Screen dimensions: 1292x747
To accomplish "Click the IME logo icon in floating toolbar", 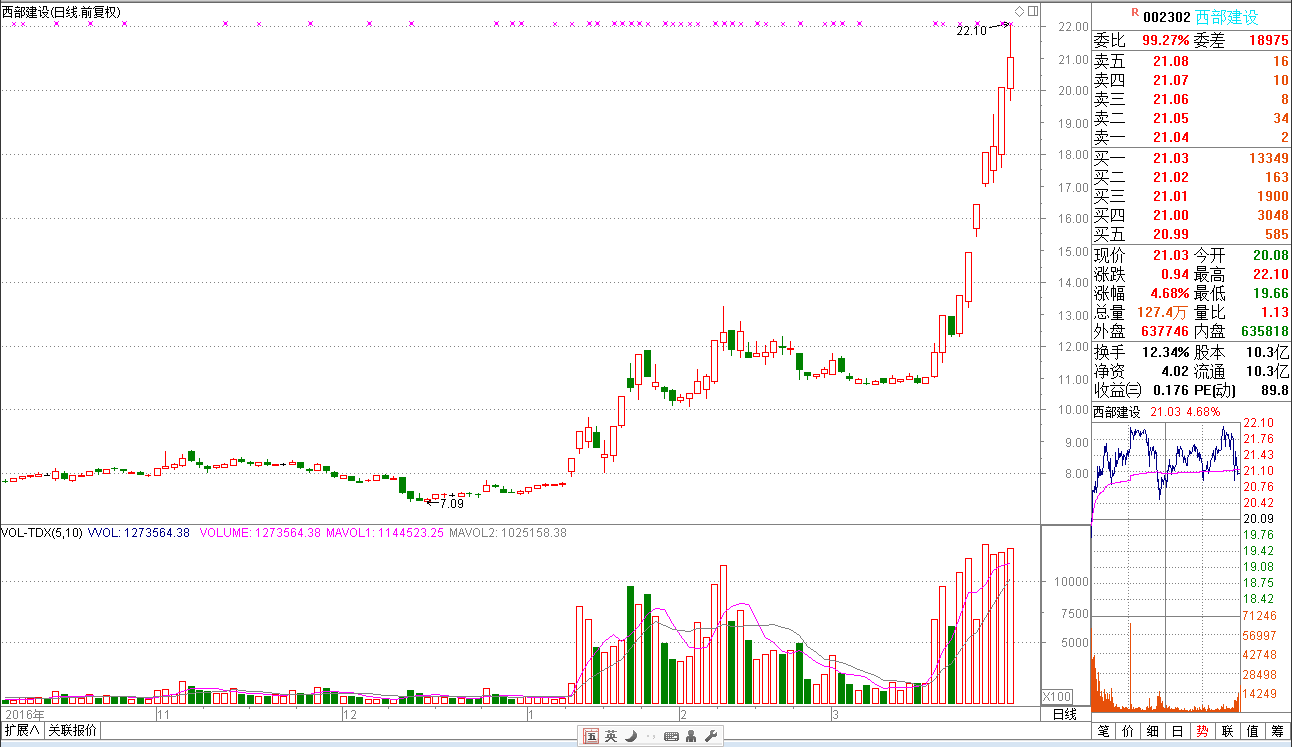I will (x=591, y=737).
